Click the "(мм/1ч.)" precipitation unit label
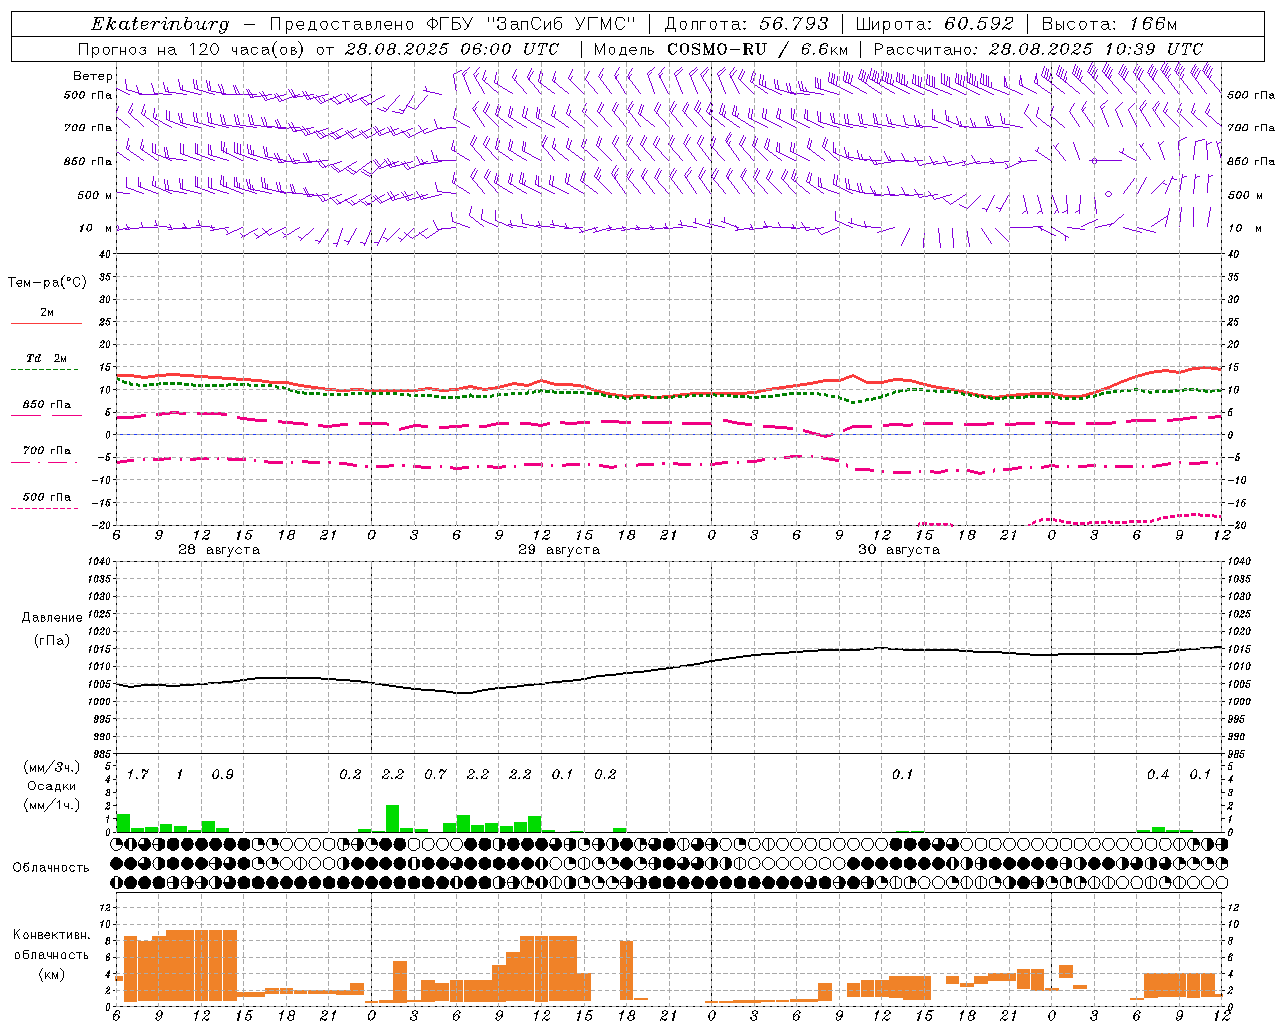Viewport: 1280px width, 1024px height. (52, 805)
